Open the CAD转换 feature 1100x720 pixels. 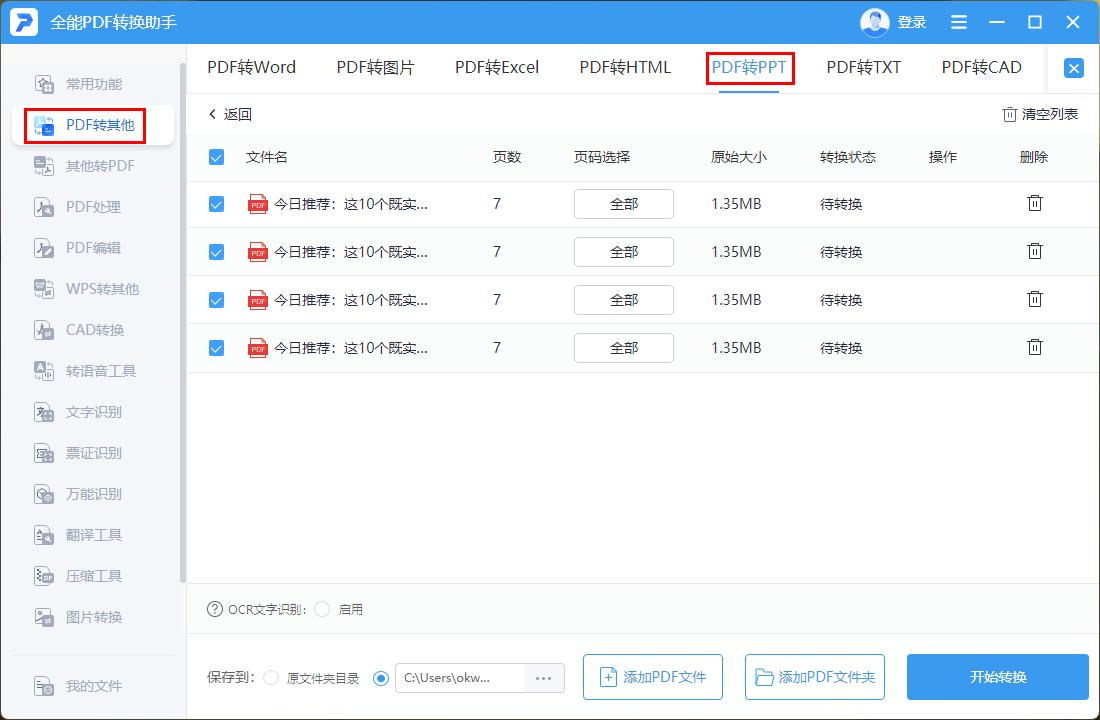tap(83, 330)
